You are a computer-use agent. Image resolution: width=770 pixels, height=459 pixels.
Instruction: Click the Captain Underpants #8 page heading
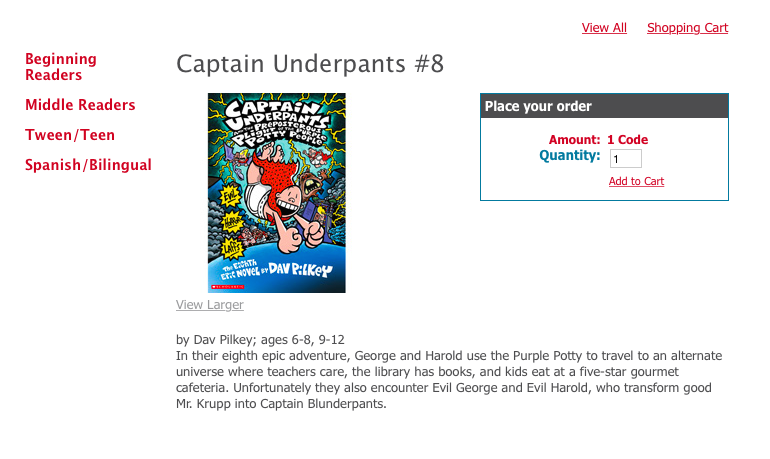[x=310, y=65]
